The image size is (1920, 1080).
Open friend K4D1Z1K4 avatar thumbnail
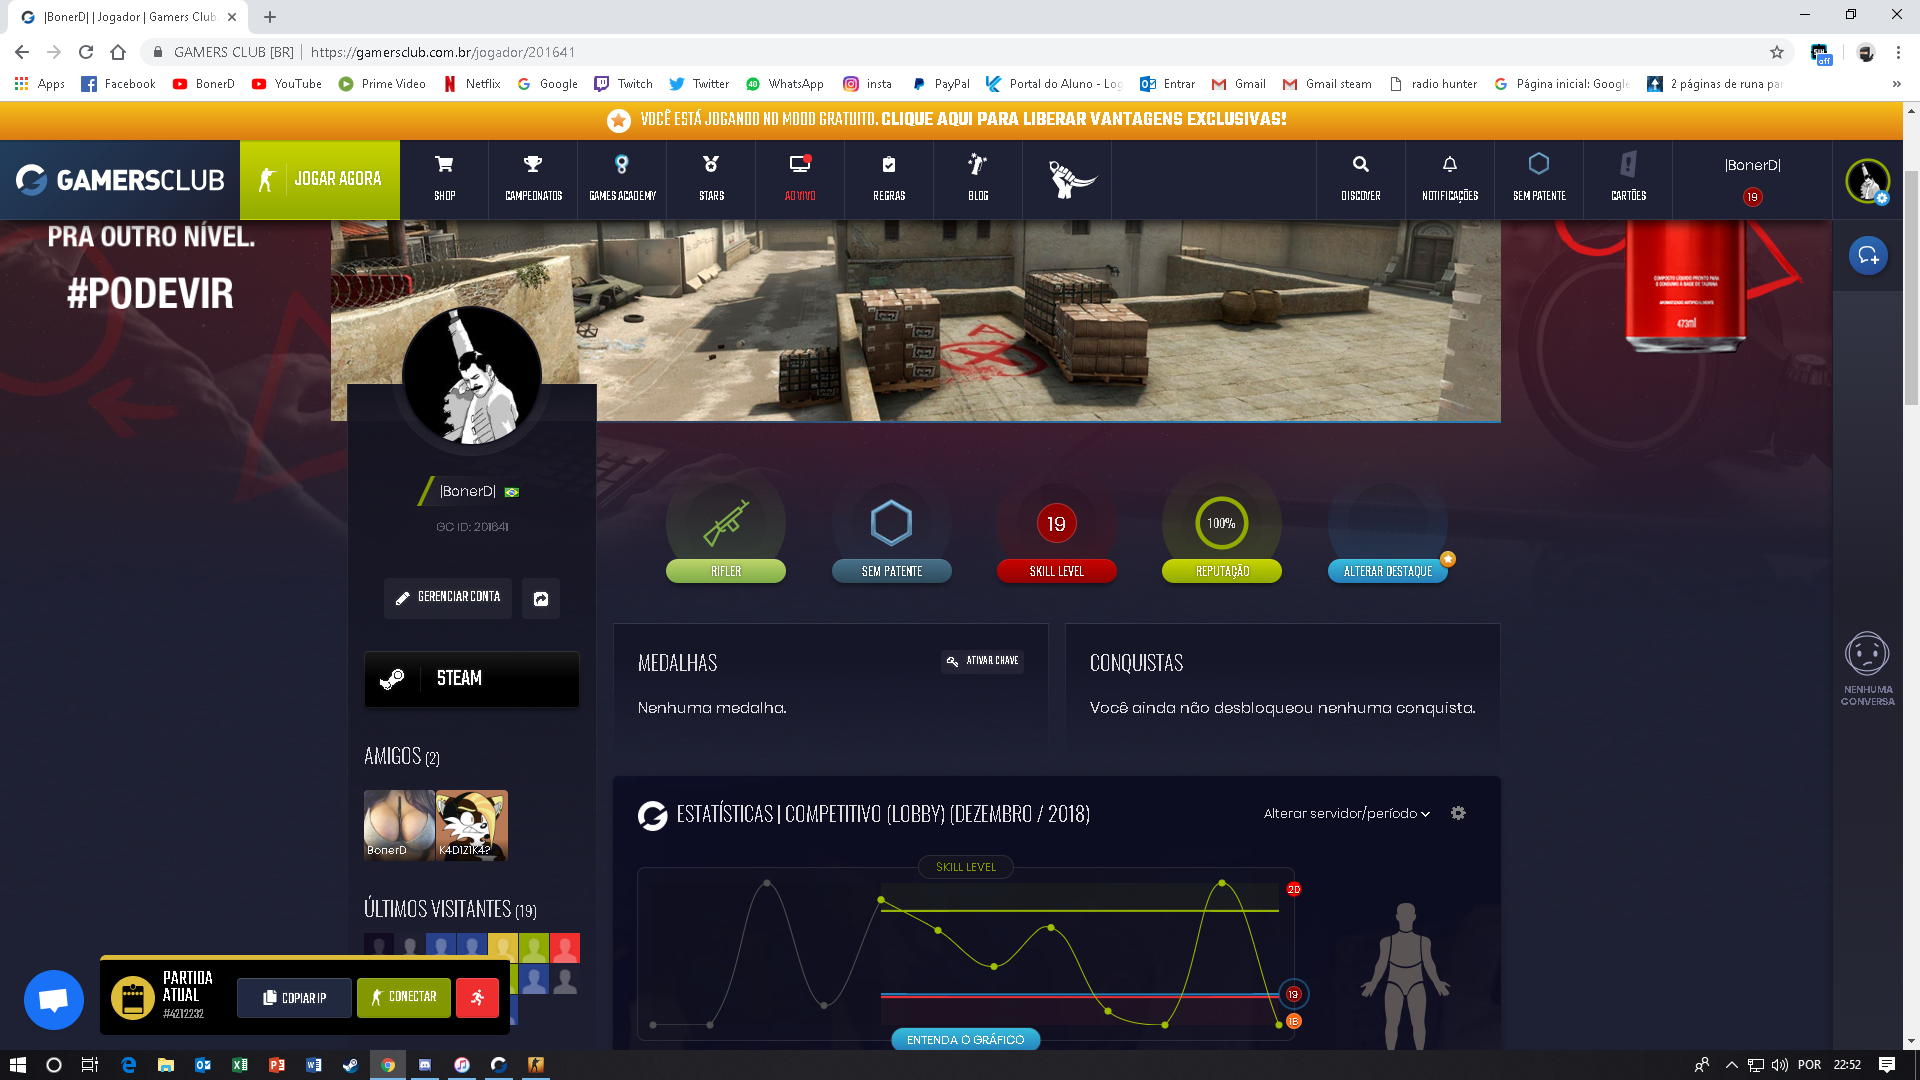(x=472, y=825)
